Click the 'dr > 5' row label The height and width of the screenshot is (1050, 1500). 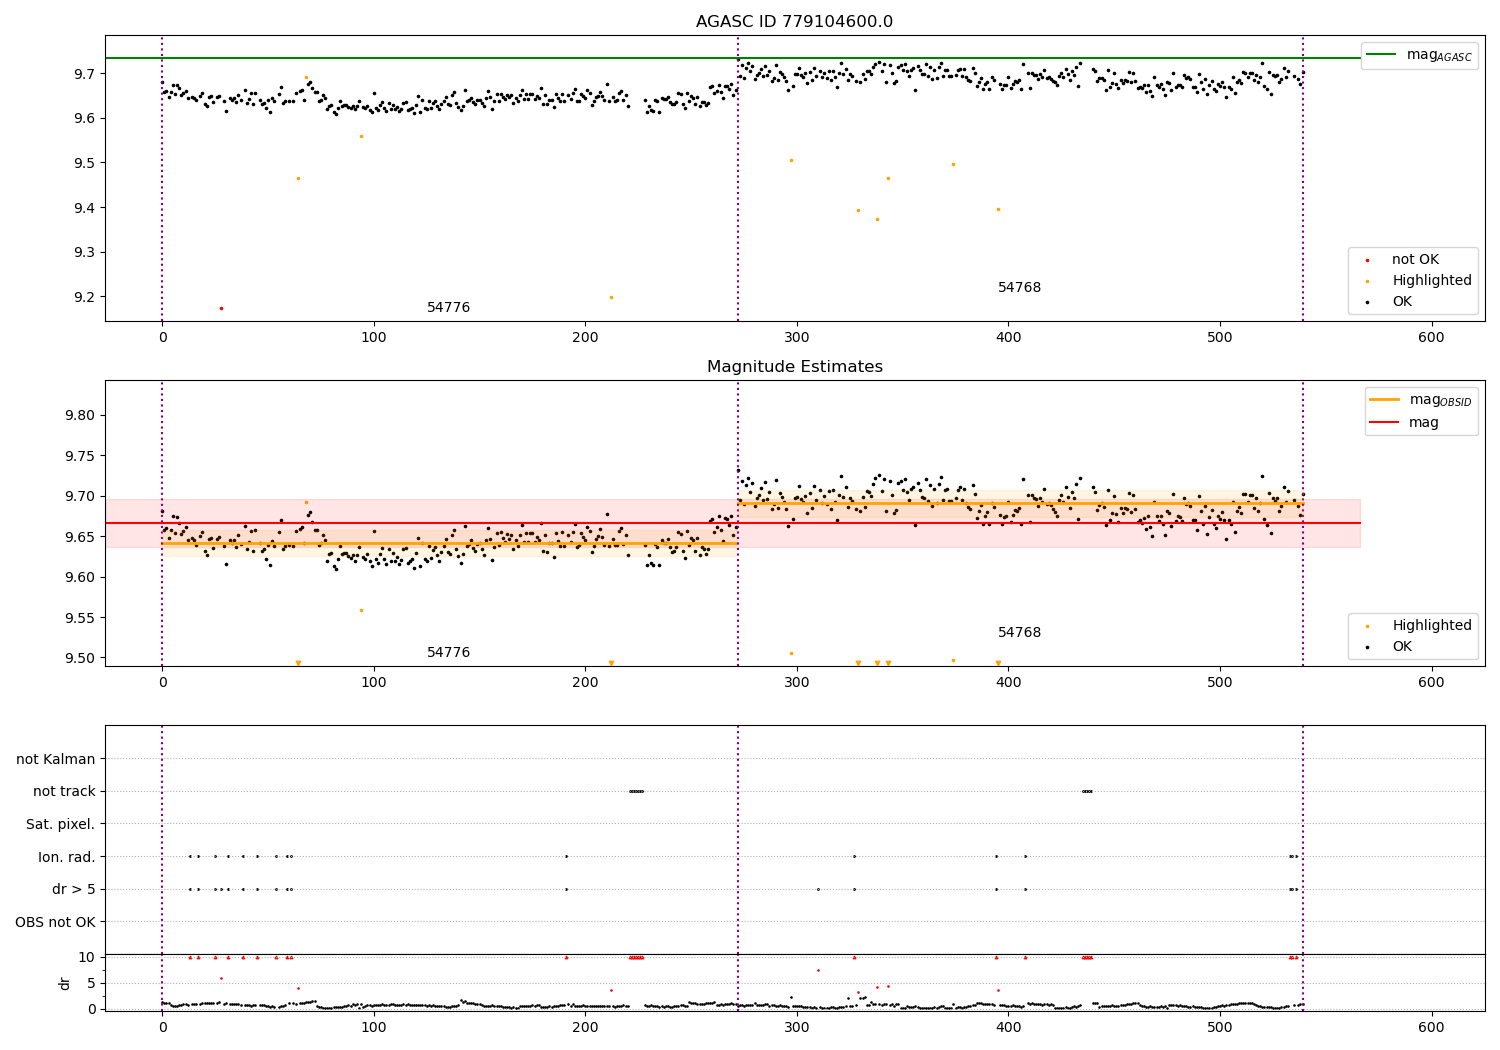pos(74,889)
